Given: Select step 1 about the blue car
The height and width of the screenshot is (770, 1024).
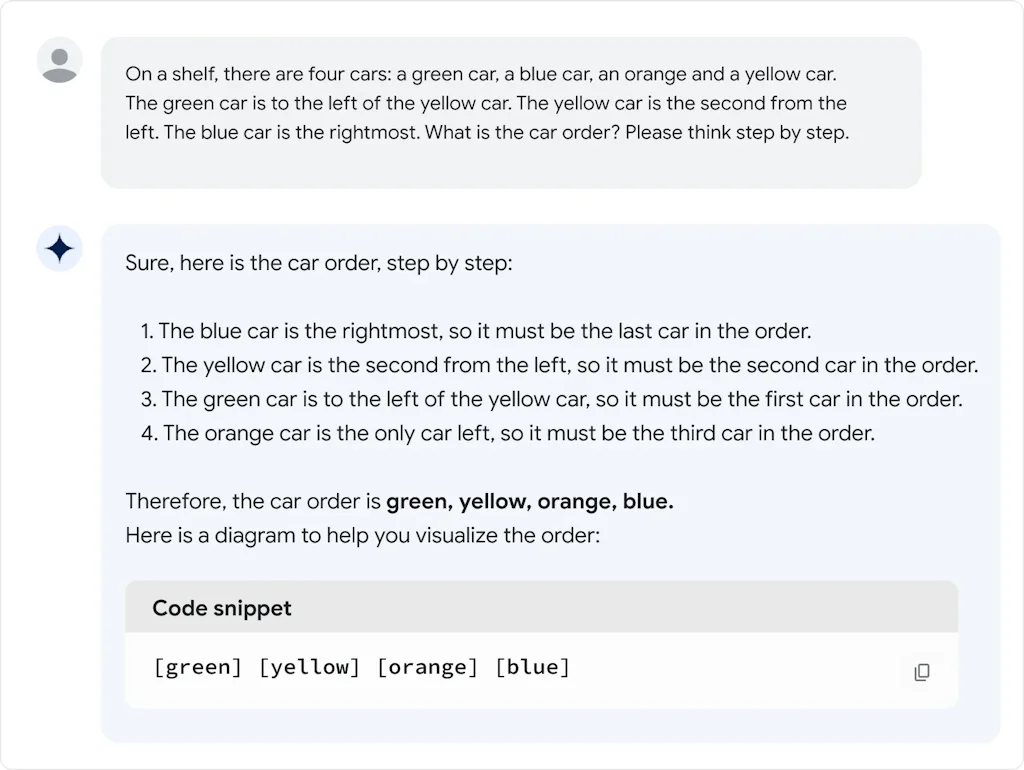Looking at the screenshot, I should tap(480, 331).
